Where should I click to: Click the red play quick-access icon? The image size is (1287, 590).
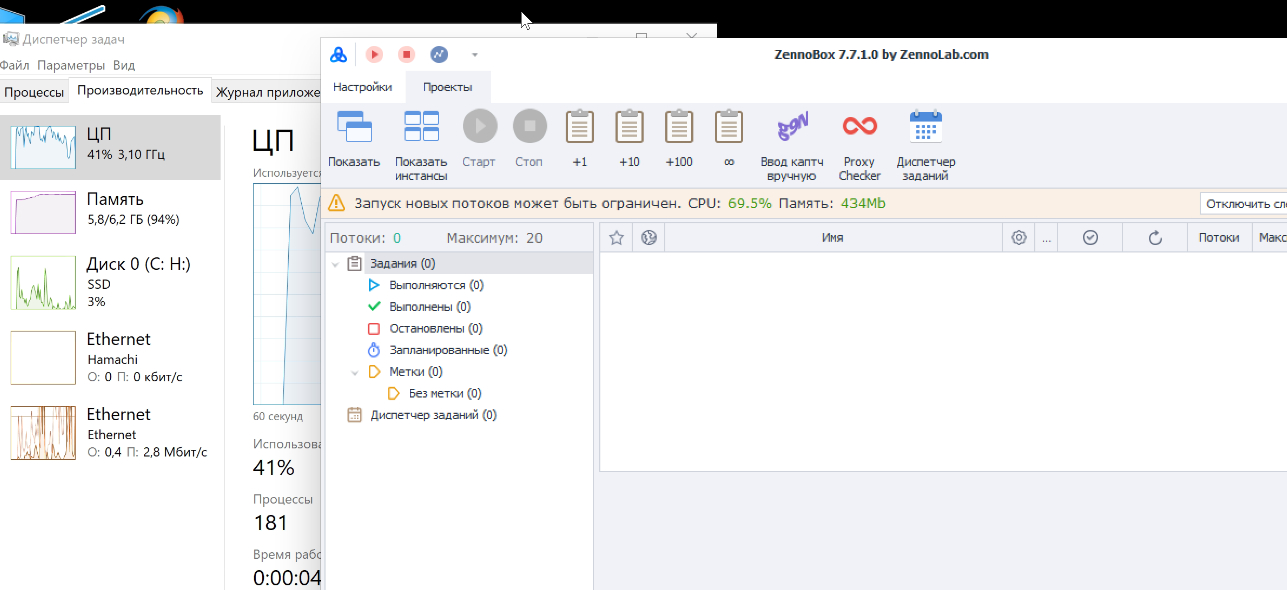click(374, 55)
